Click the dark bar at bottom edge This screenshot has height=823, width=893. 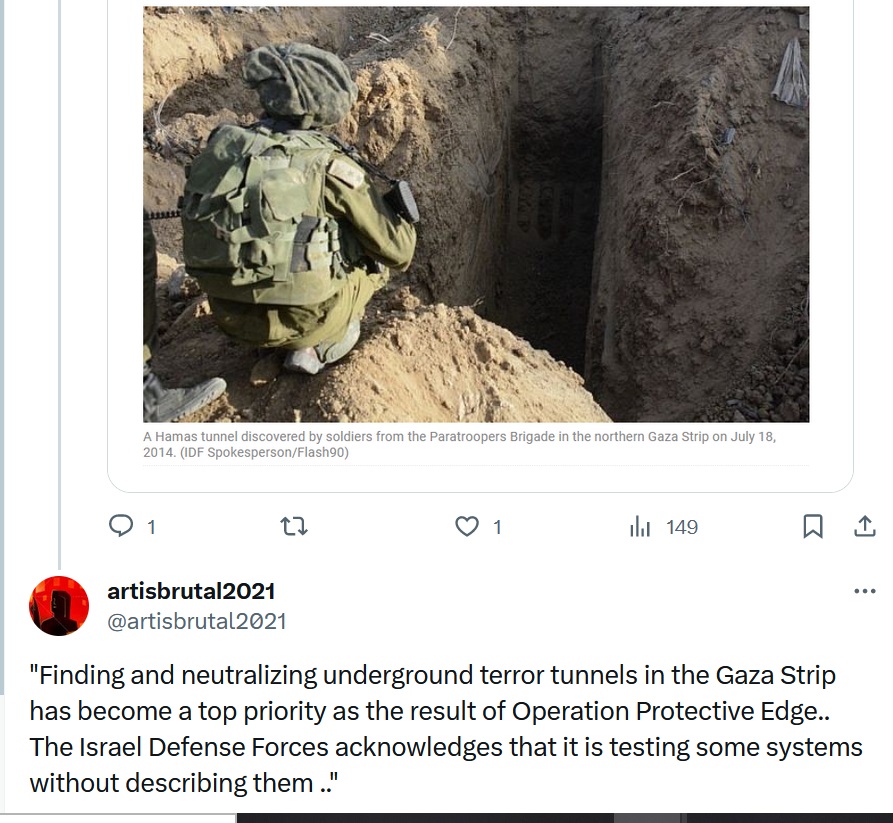click(564, 818)
